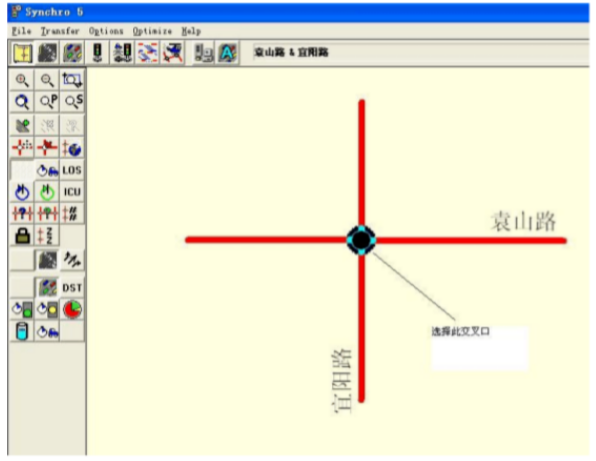Show Level of Service with LOS button

pos(72,170)
